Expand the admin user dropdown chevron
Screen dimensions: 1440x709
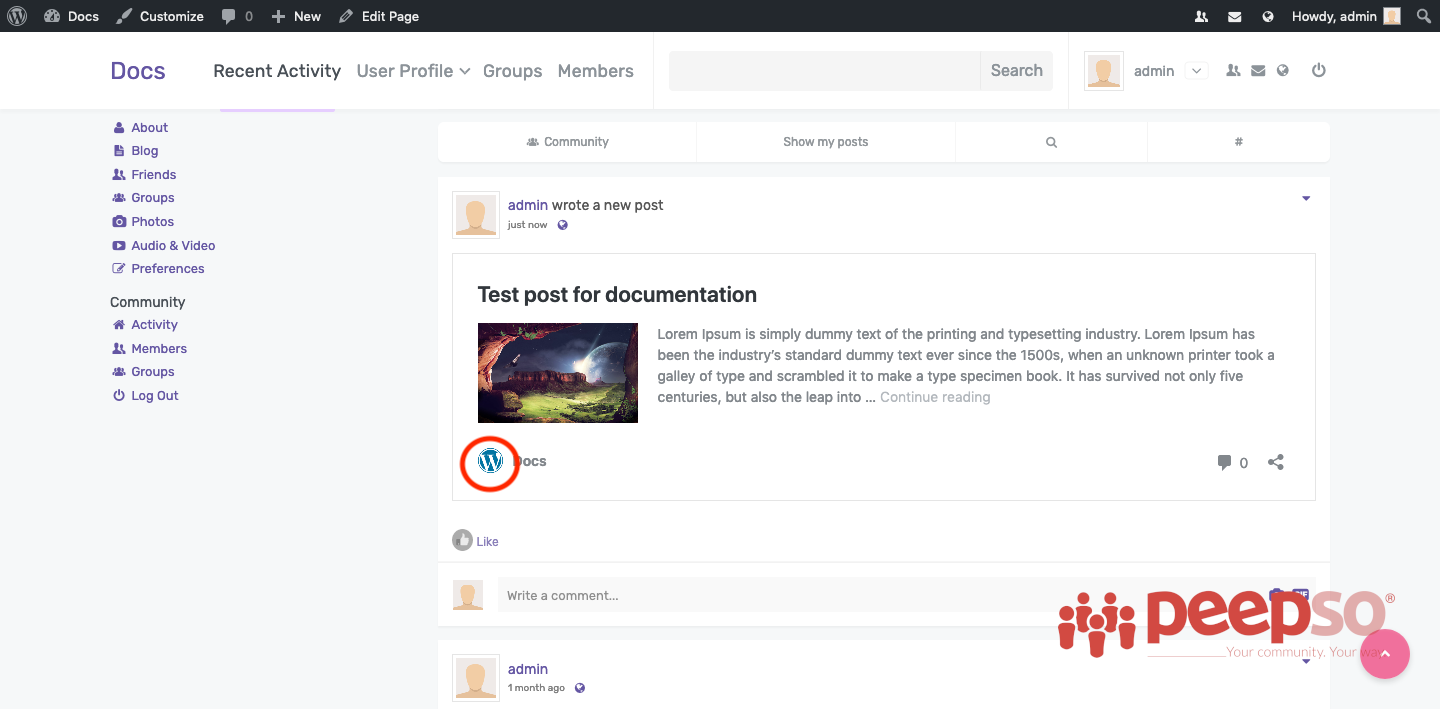click(1197, 71)
